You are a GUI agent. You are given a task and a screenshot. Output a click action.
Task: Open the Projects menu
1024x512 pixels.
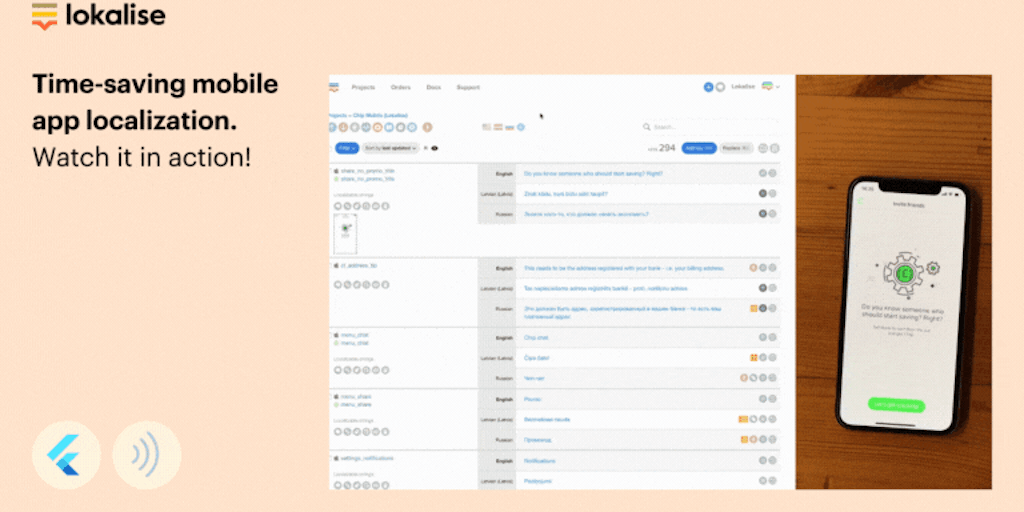pyautogui.click(x=363, y=87)
